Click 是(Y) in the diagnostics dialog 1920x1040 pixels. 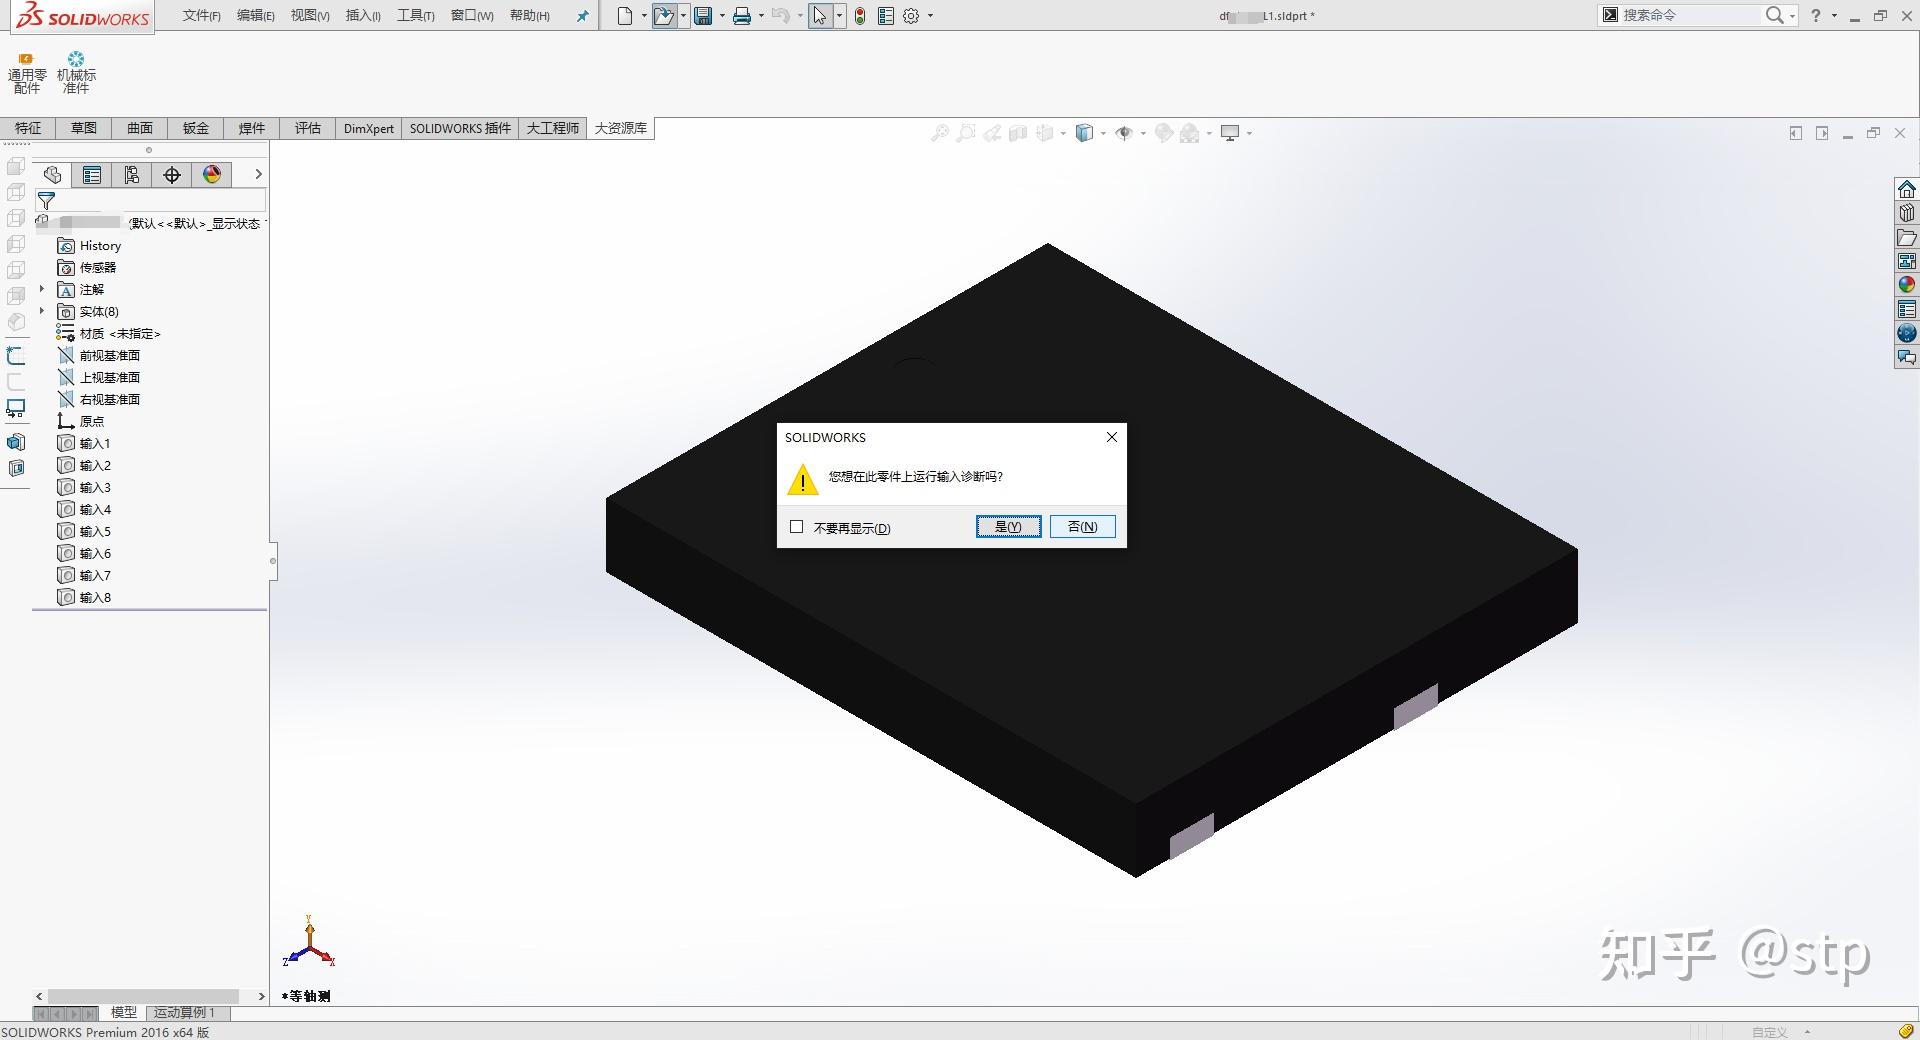click(1008, 526)
